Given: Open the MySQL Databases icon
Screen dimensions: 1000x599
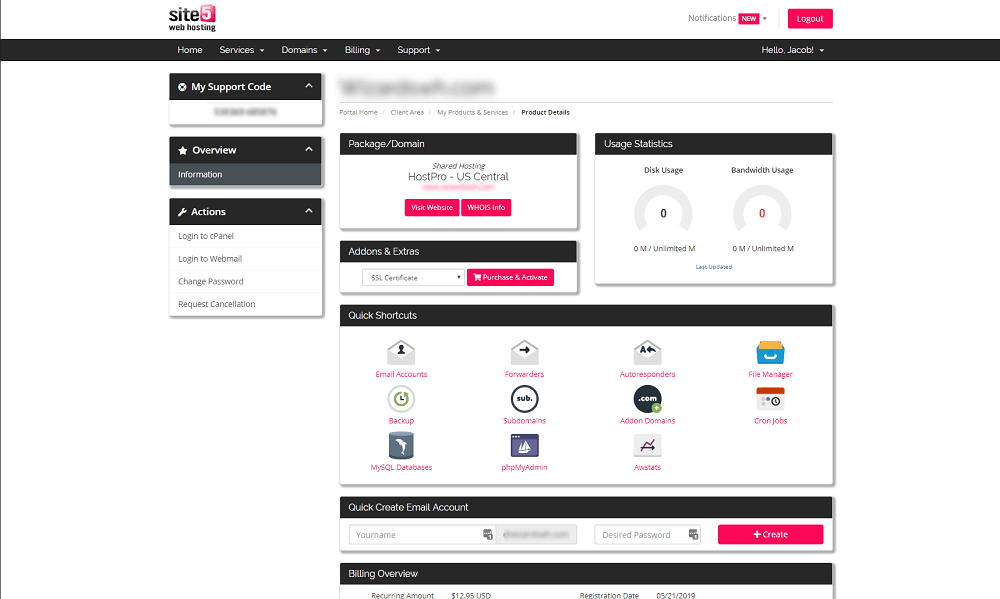Looking at the screenshot, I should 401,446.
